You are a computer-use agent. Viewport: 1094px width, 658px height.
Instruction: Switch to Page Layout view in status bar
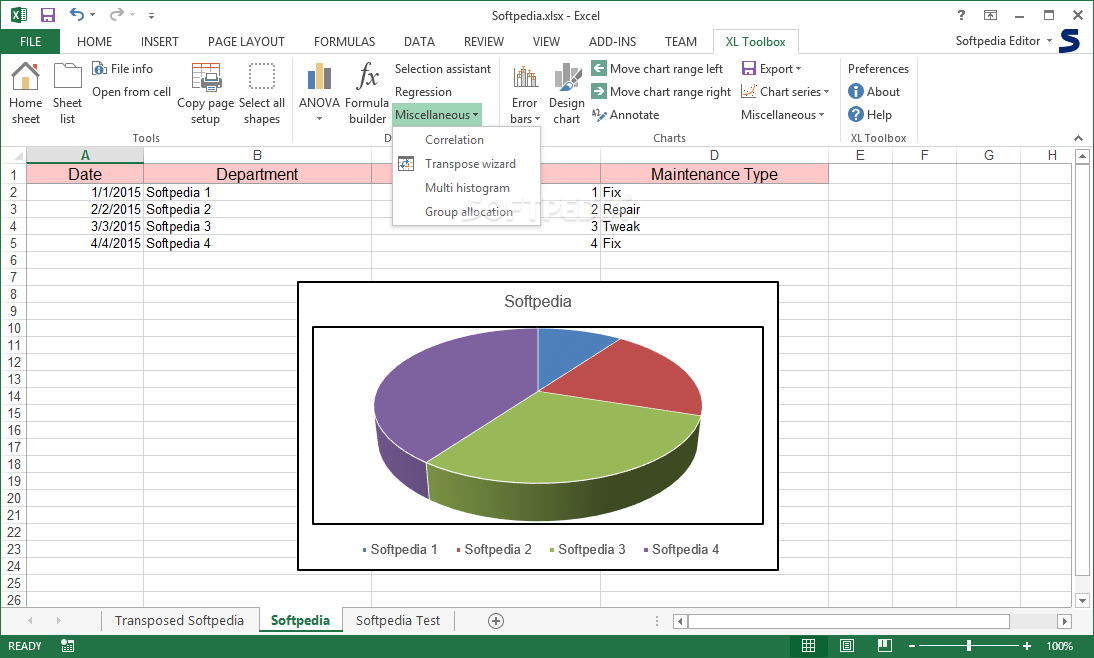click(x=846, y=645)
